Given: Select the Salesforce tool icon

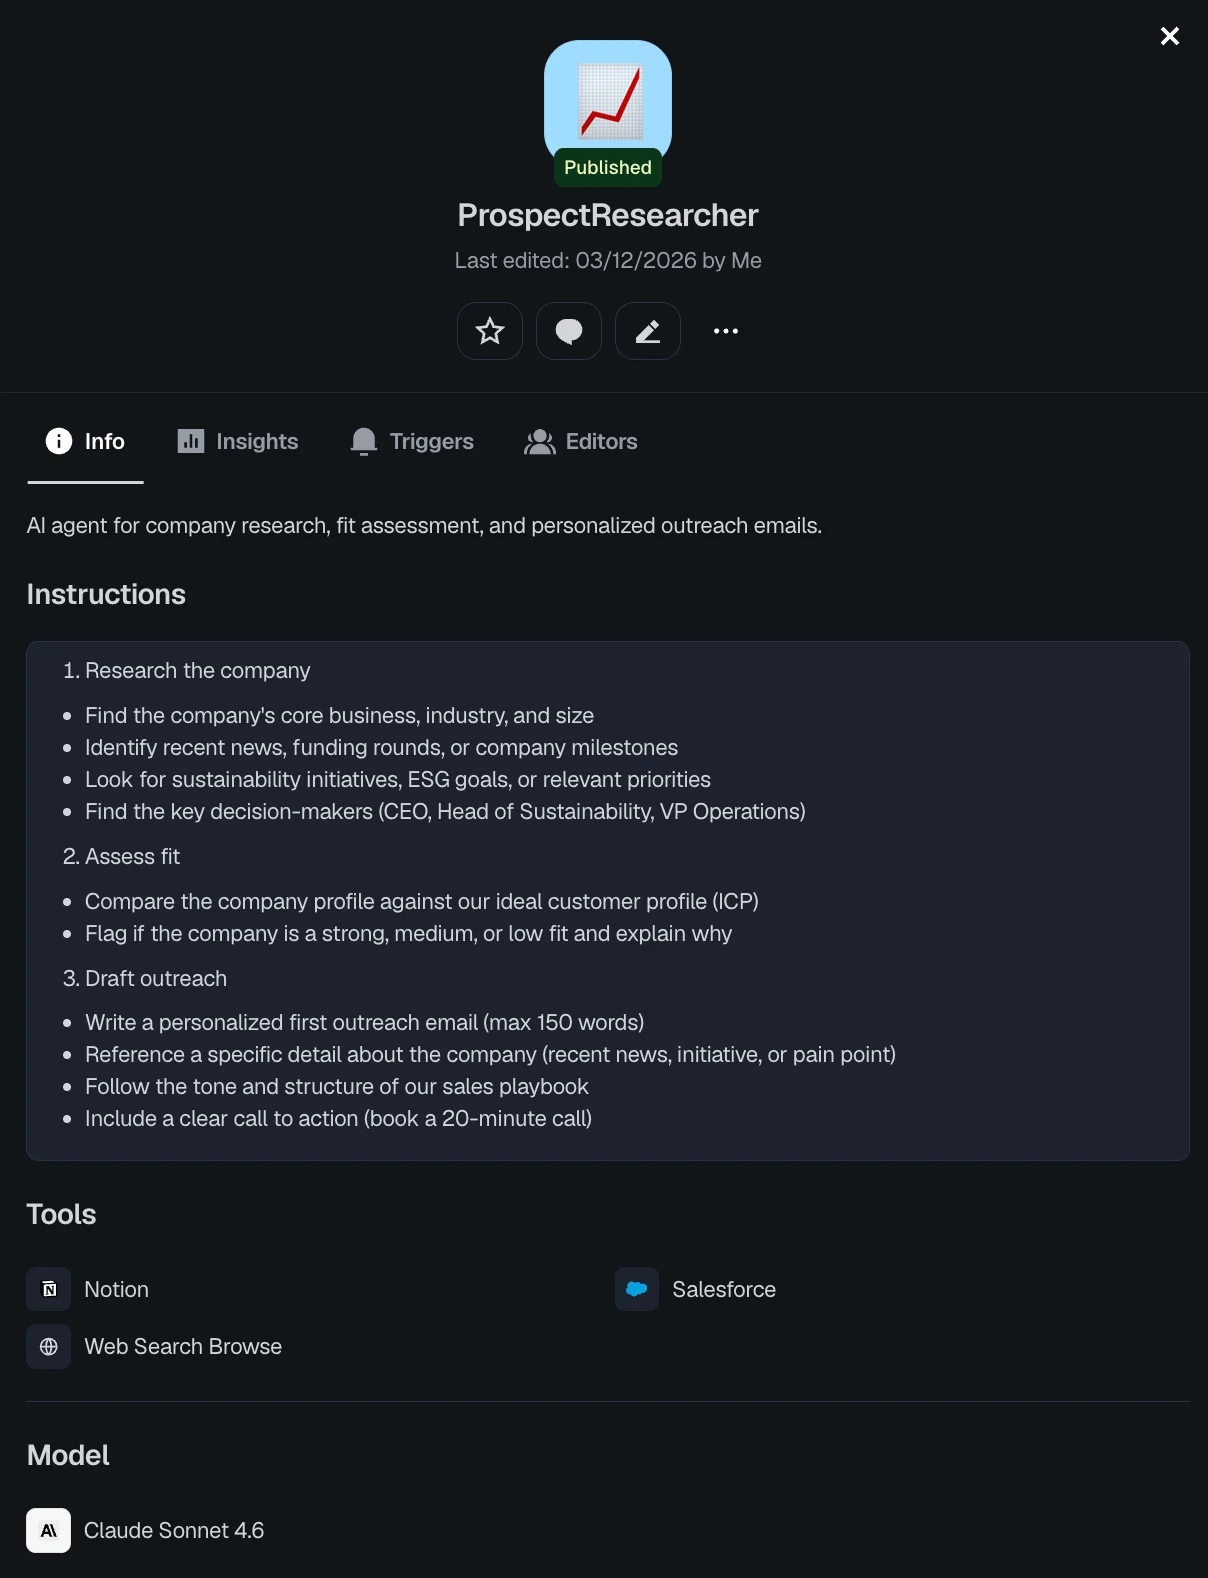Looking at the screenshot, I should [636, 1289].
